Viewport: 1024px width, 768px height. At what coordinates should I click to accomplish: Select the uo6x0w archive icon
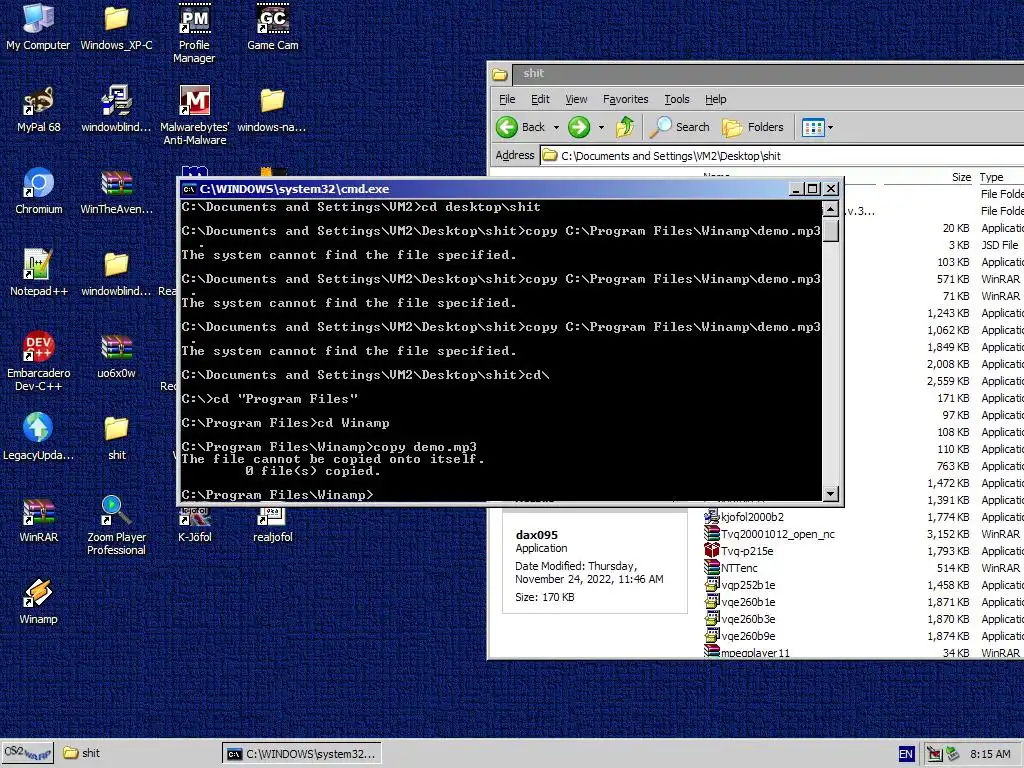(116, 355)
